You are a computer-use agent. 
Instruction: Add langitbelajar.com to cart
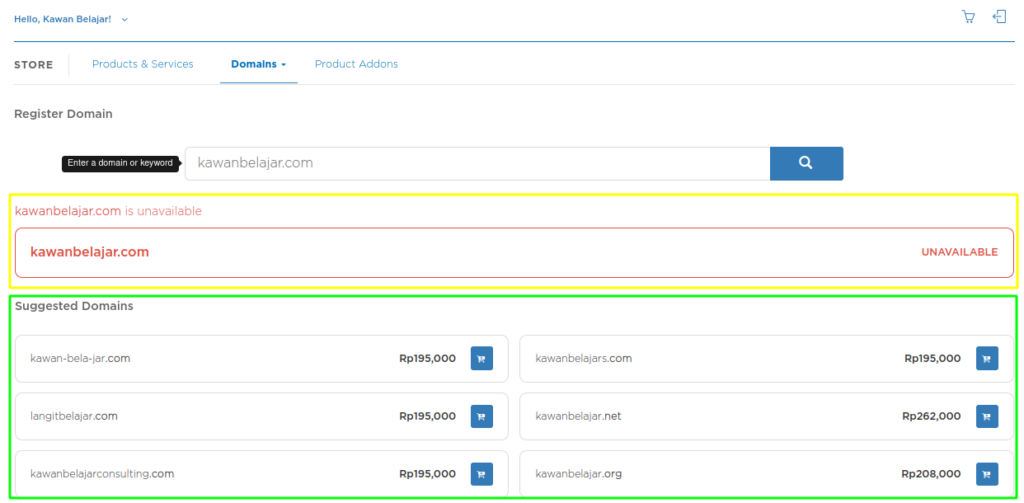click(x=481, y=417)
